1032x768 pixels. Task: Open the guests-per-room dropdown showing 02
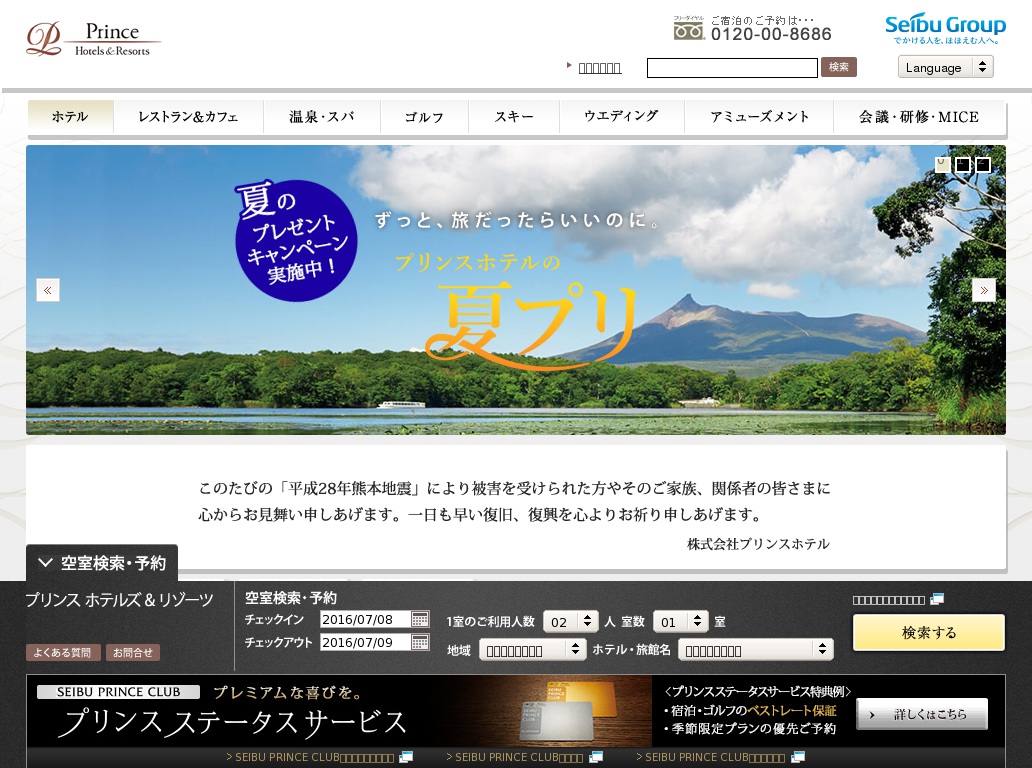click(x=570, y=621)
